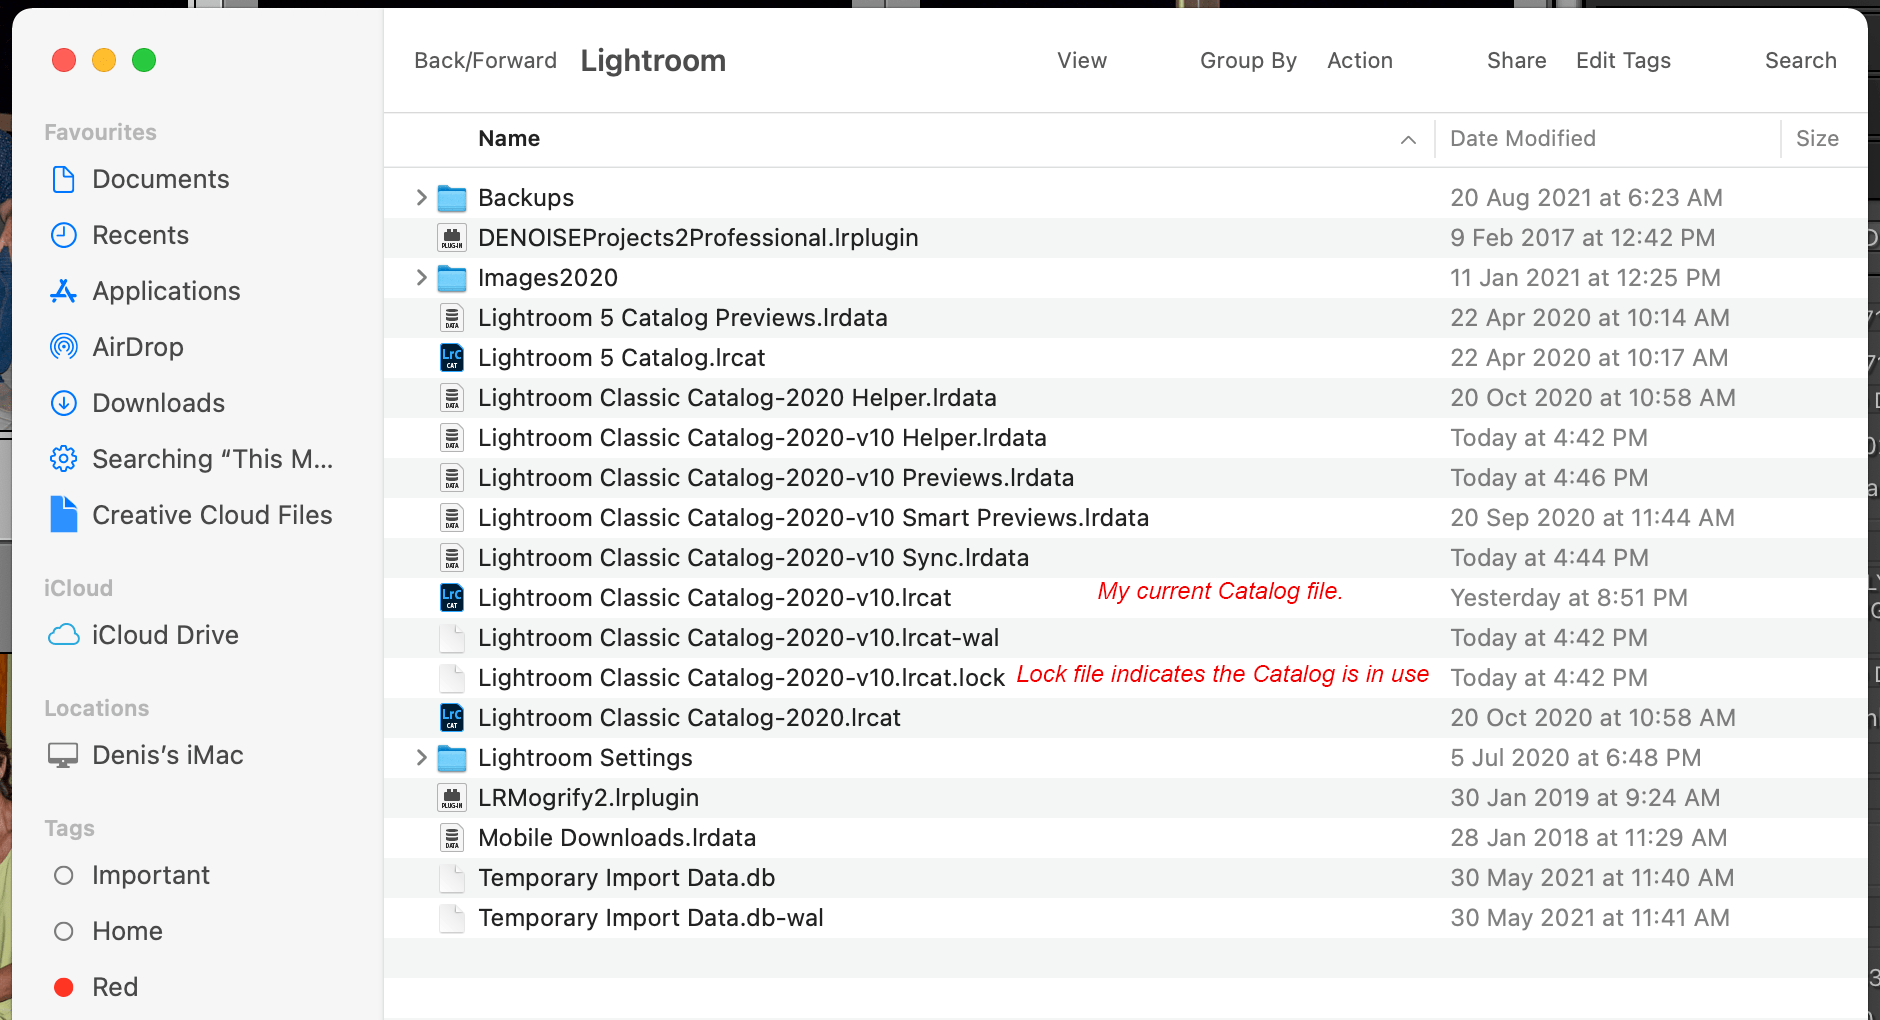Expand the Images2020 folder
Image resolution: width=1880 pixels, height=1020 pixels.
(420, 278)
